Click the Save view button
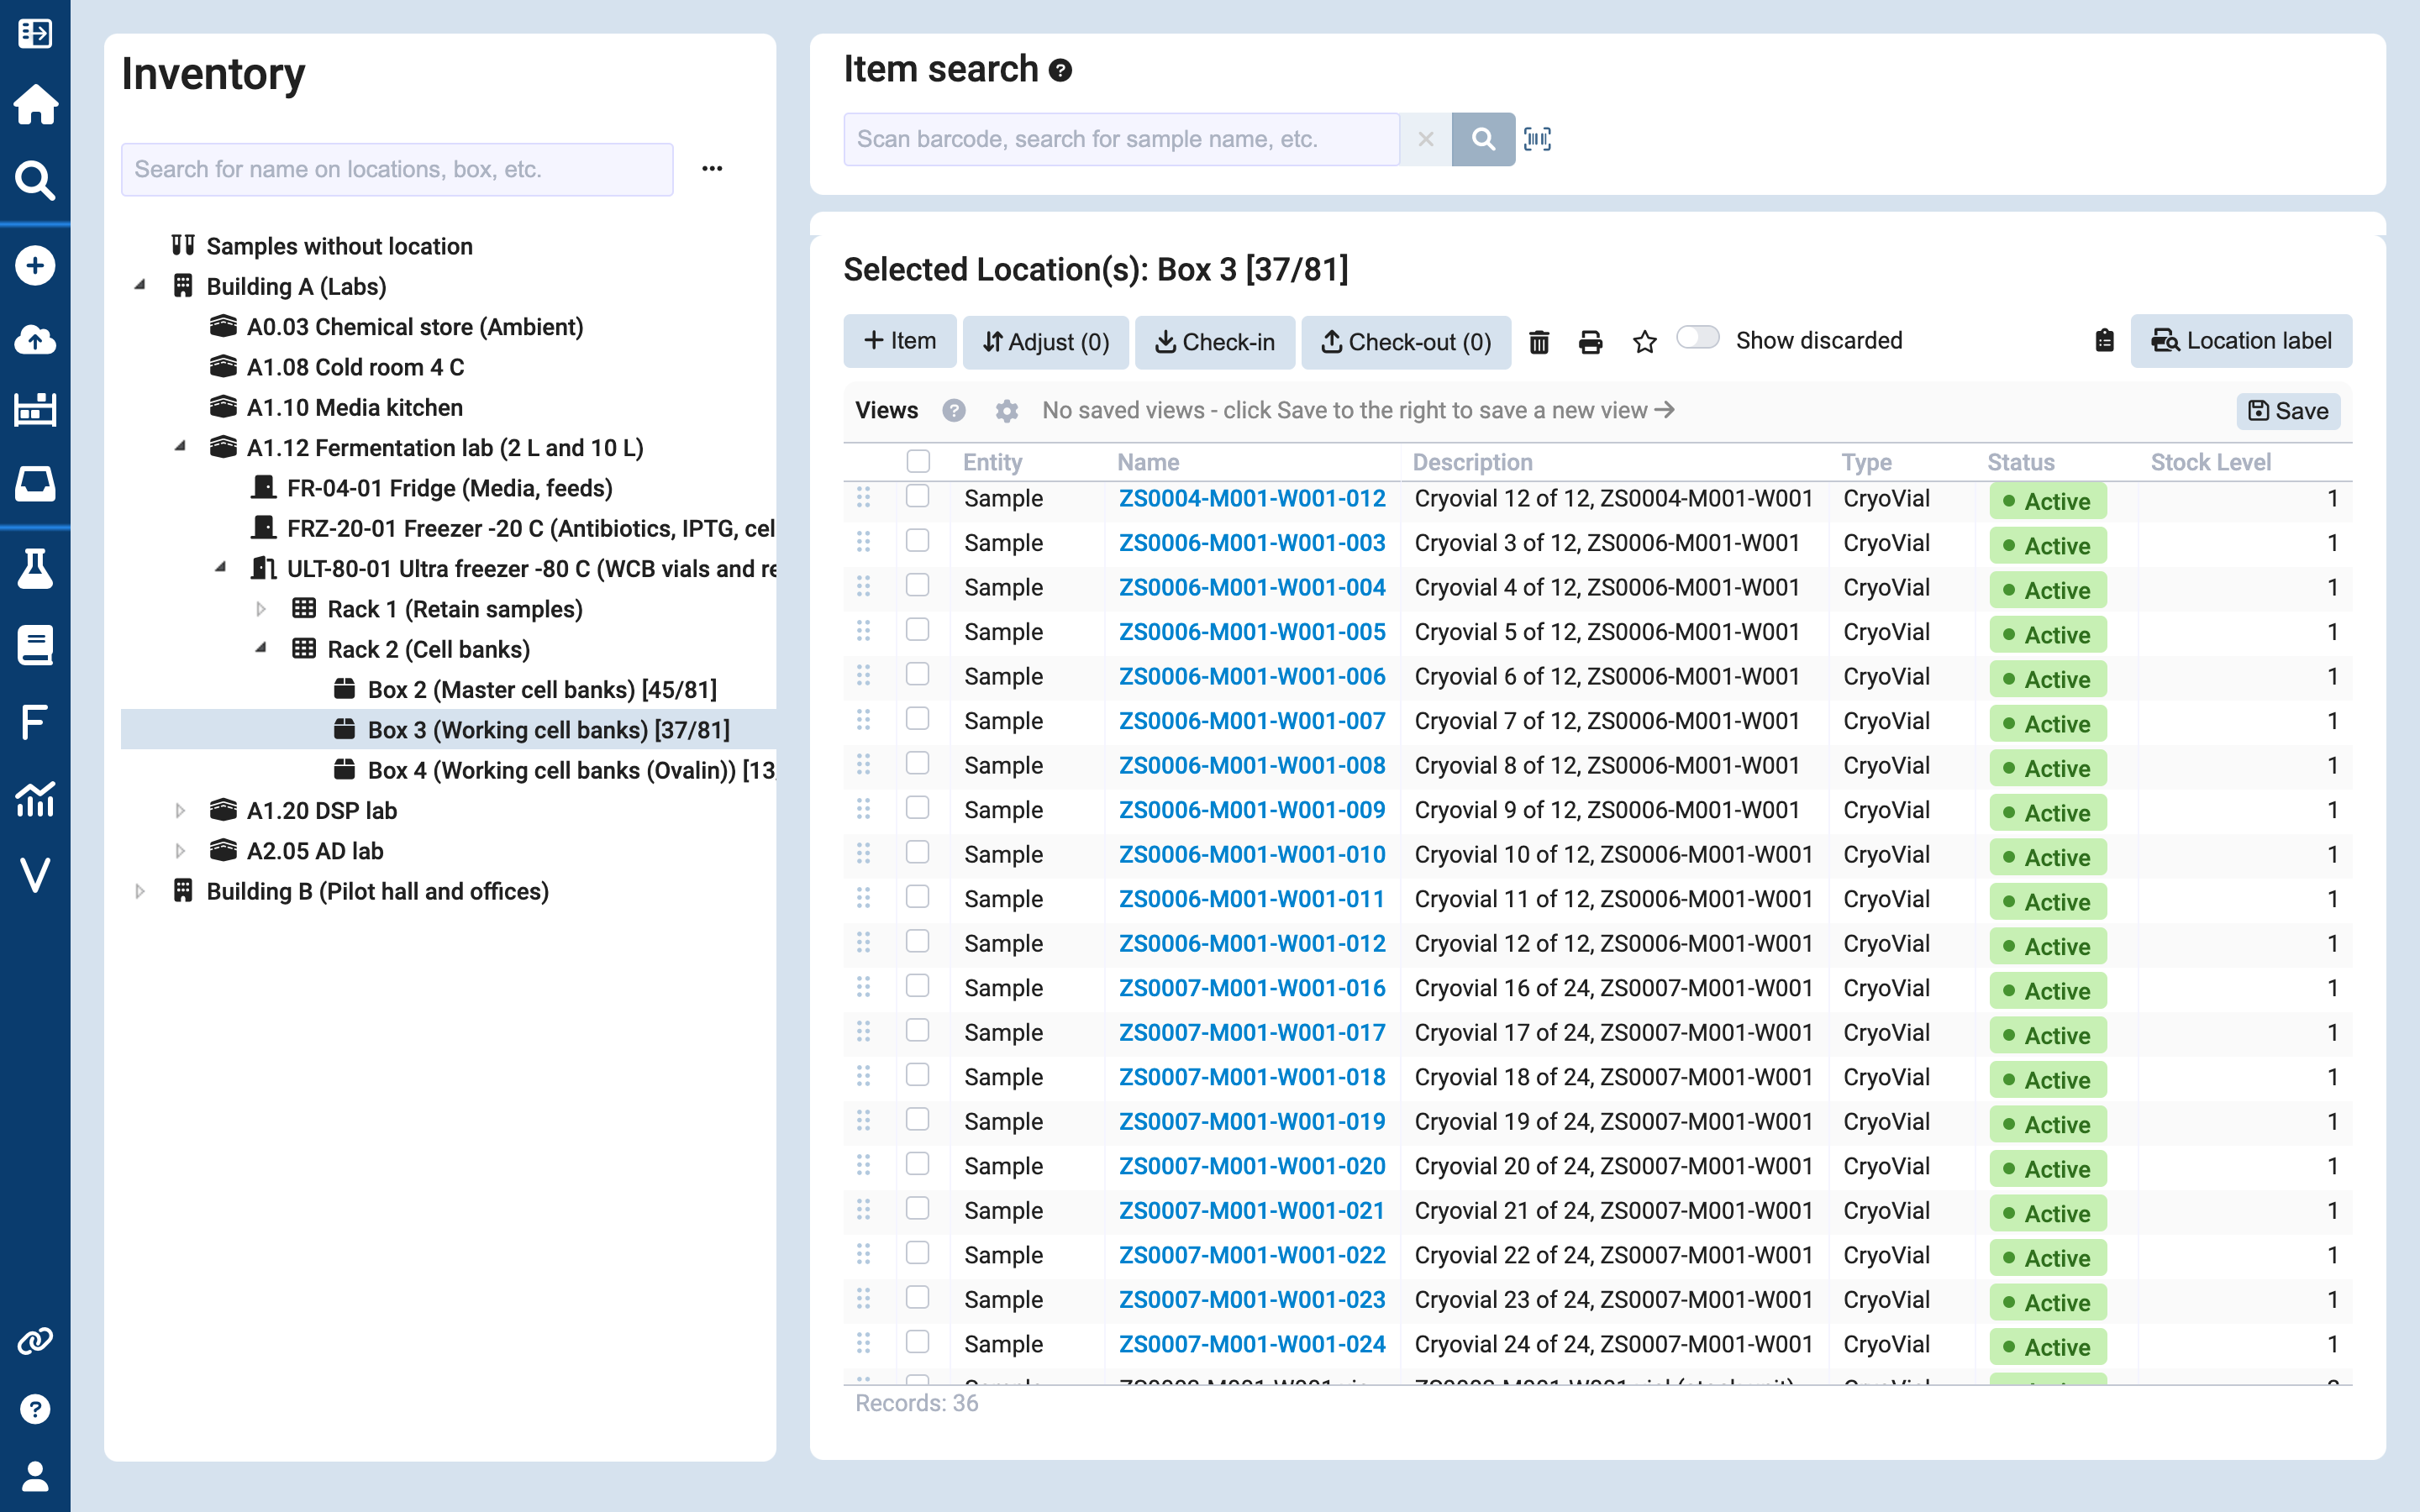The height and width of the screenshot is (1512, 2420). [x=2288, y=411]
